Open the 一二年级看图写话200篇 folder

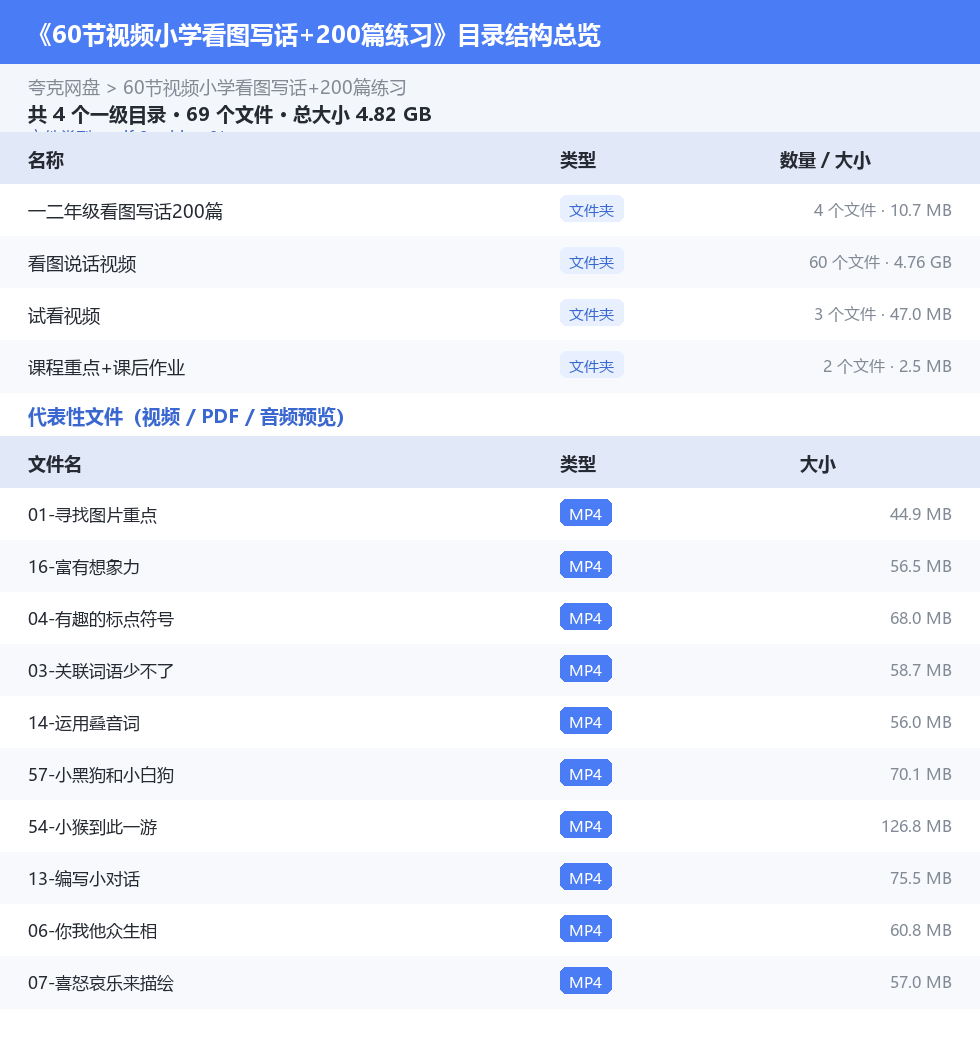coord(125,211)
